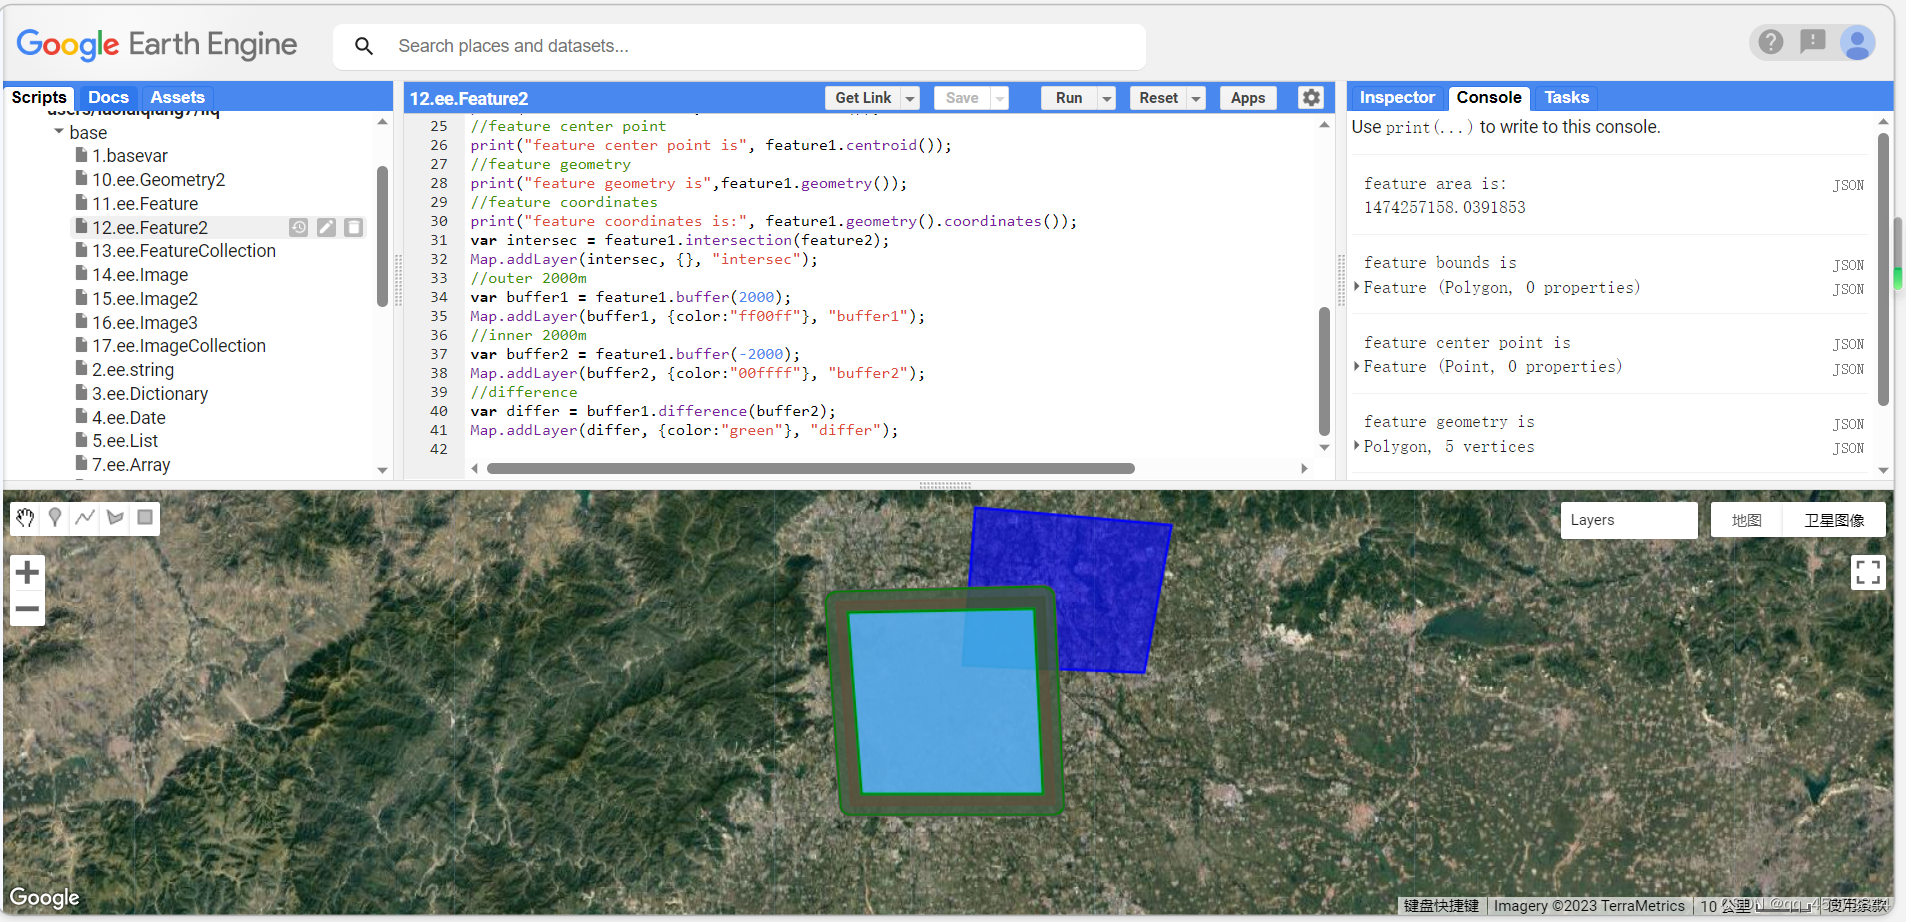The image size is (1906, 922).
Task: Expand the Polygon, 5 vertices entry
Action: [x=1356, y=446]
